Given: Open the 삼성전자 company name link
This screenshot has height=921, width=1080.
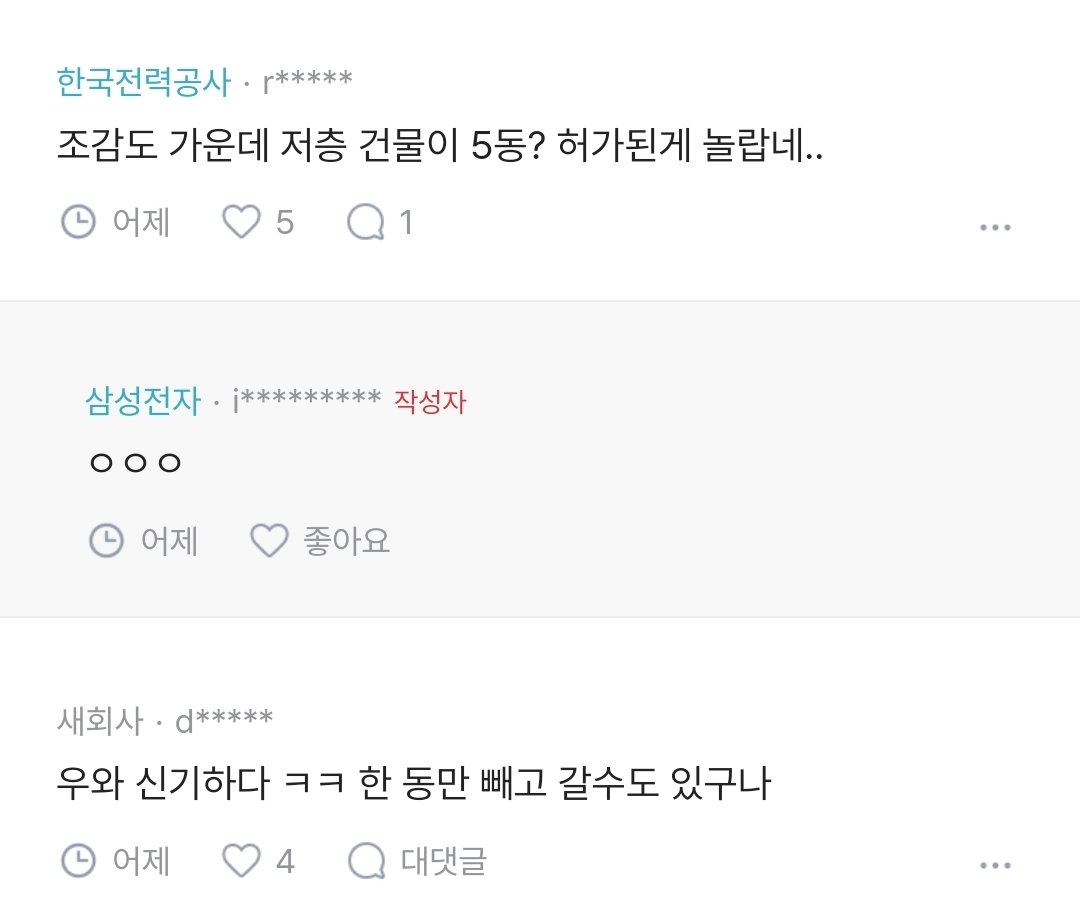Looking at the screenshot, I should pyautogui.click(x=143, y=400).
